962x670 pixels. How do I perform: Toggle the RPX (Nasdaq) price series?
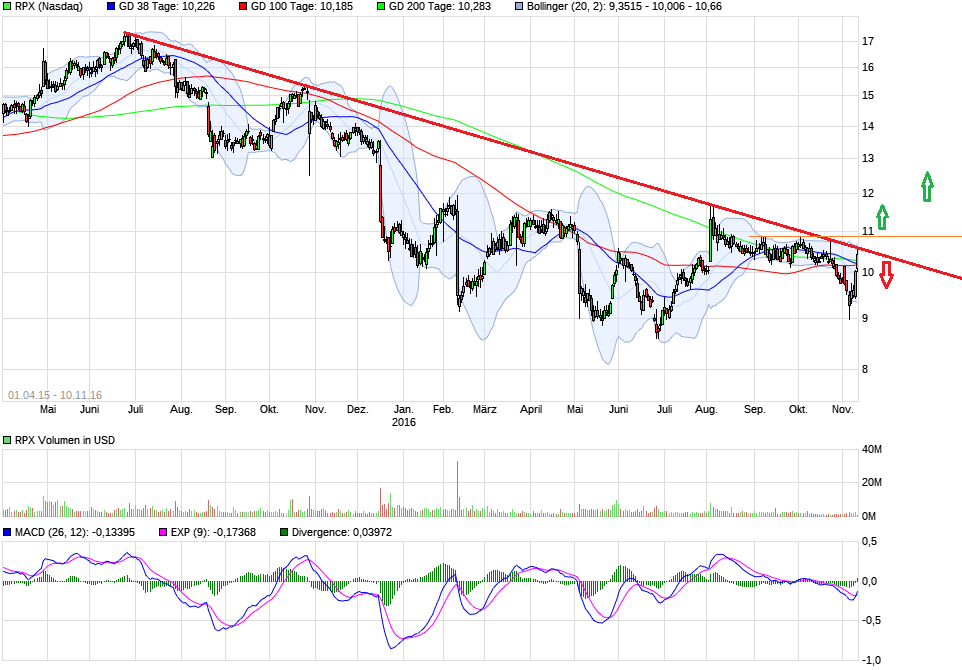(8, 7)
